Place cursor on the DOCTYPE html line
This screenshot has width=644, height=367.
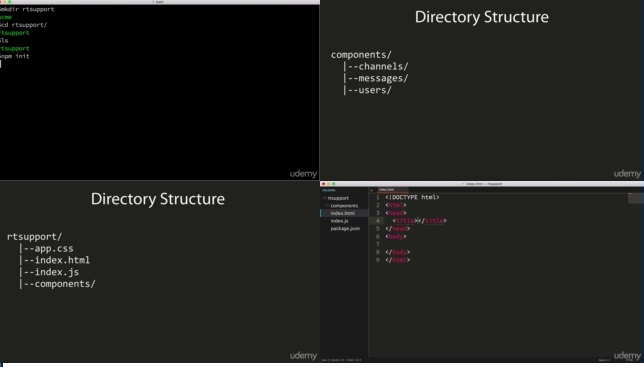pyautogui.click(x=412, y=197)
